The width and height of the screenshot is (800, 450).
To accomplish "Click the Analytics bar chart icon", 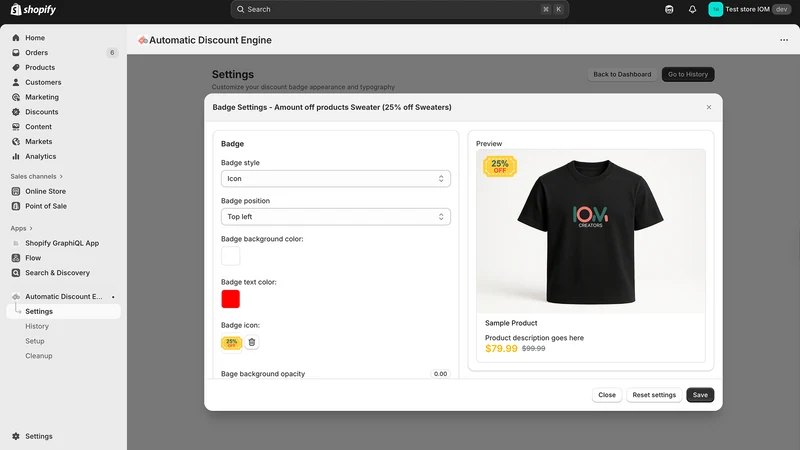I will point(16,156).
